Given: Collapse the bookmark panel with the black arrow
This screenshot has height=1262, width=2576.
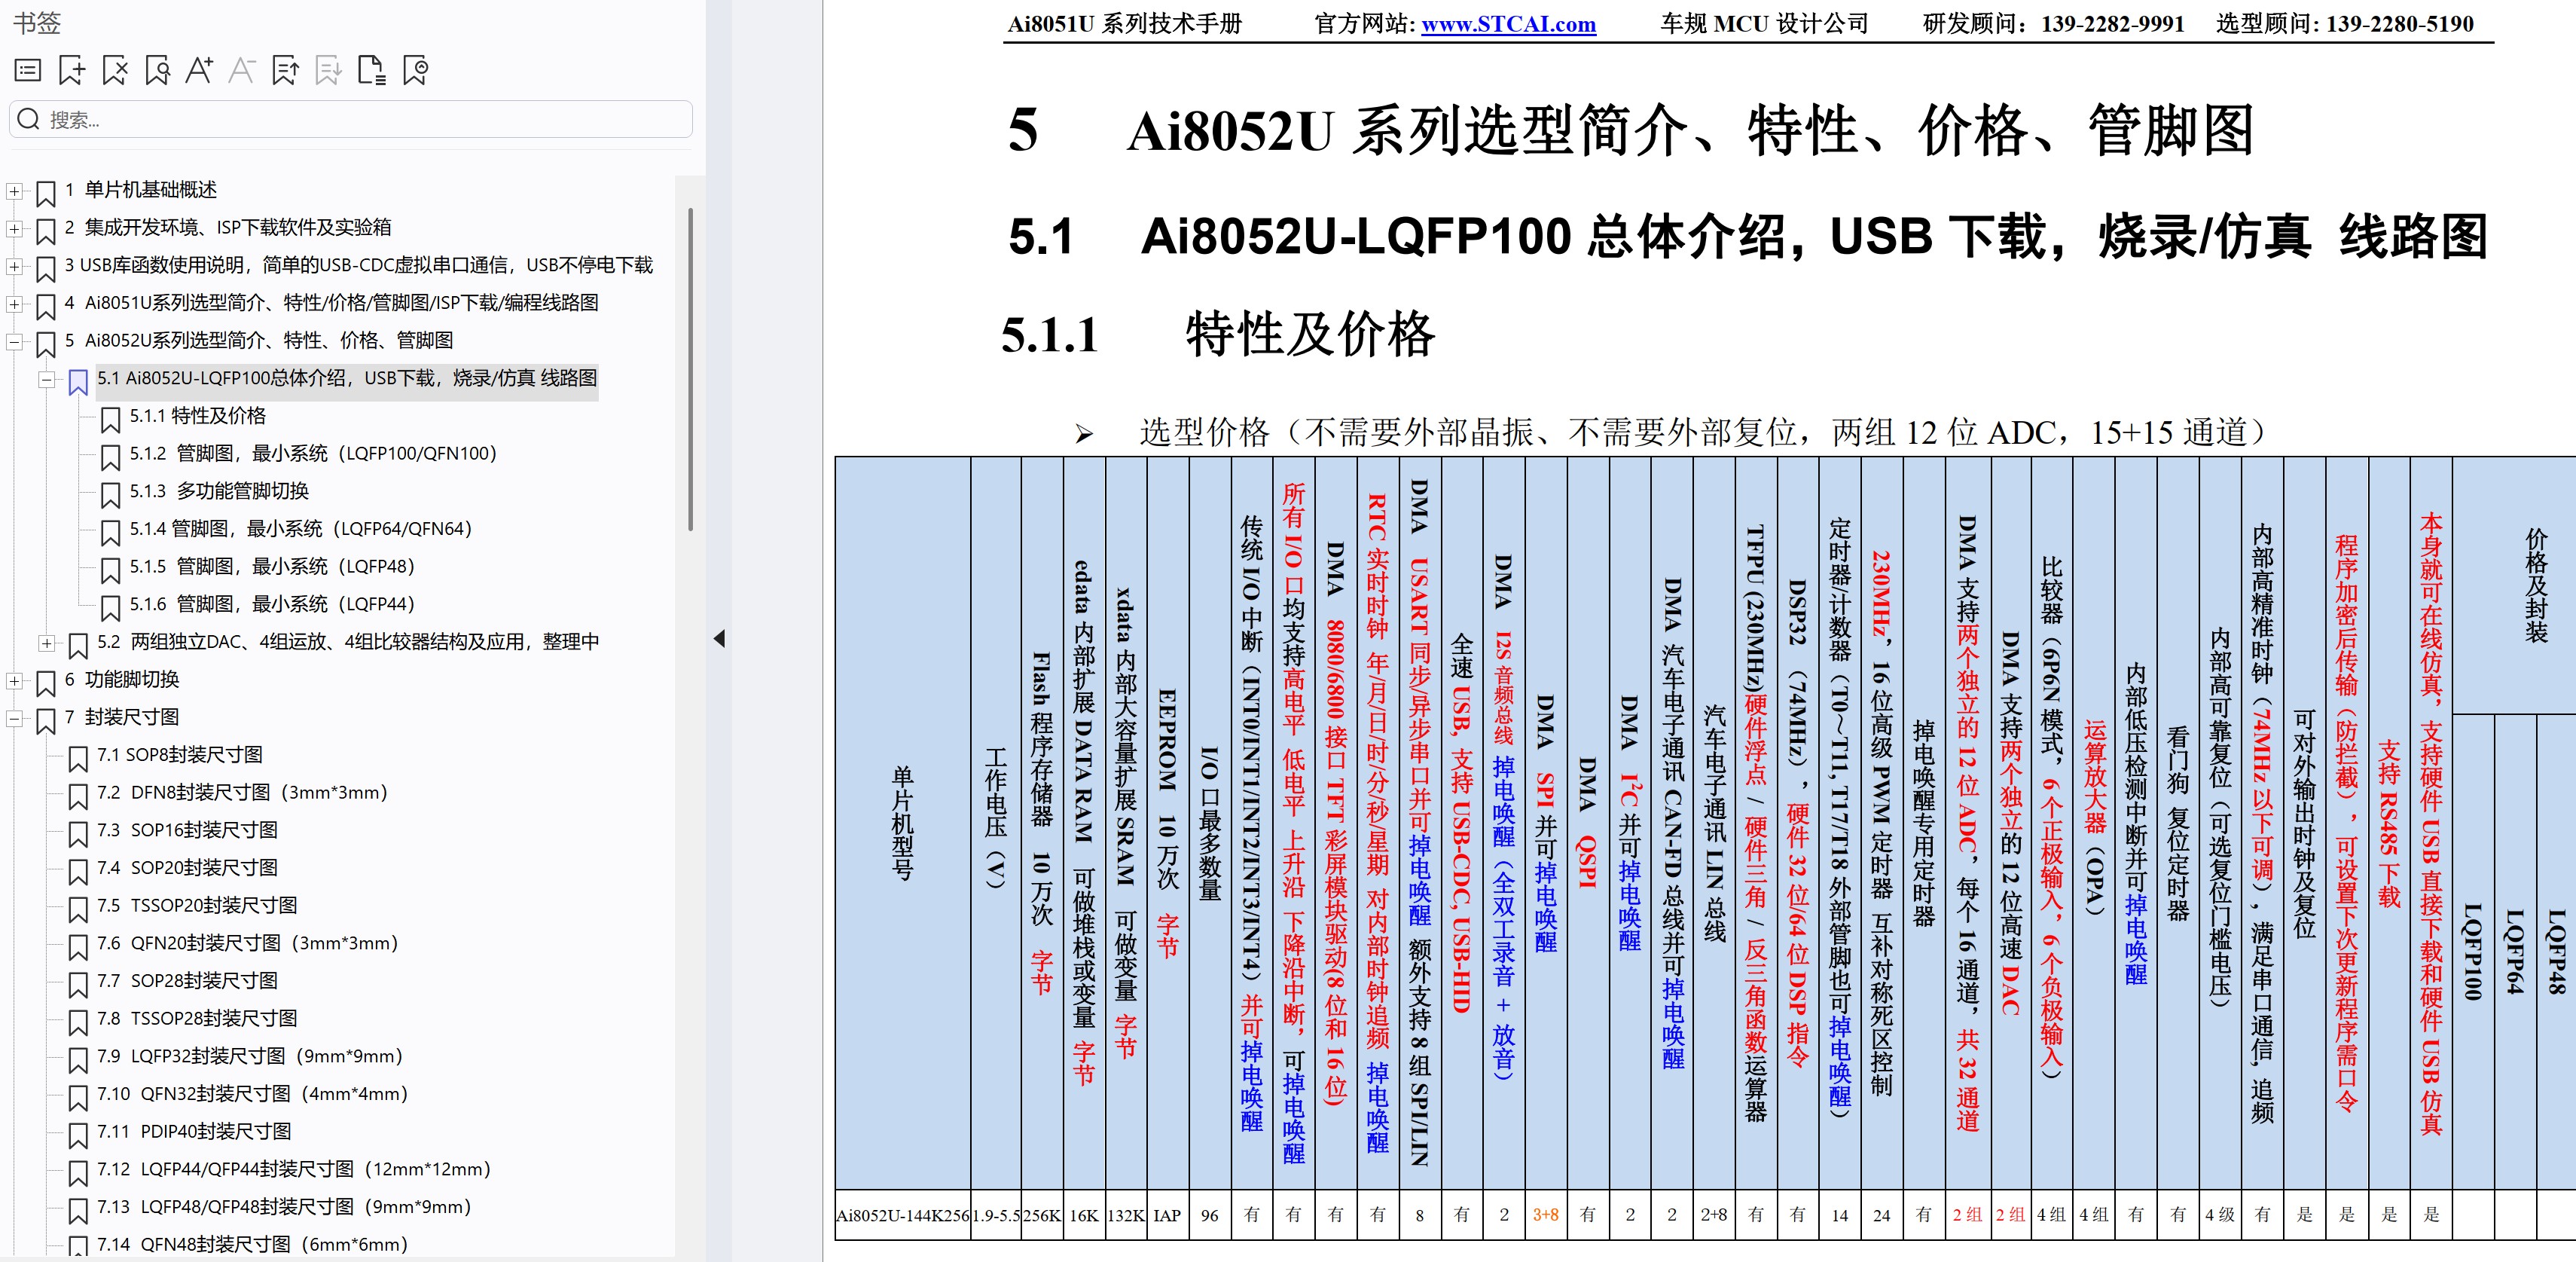Looking at the screenshot, I should 719,639.
